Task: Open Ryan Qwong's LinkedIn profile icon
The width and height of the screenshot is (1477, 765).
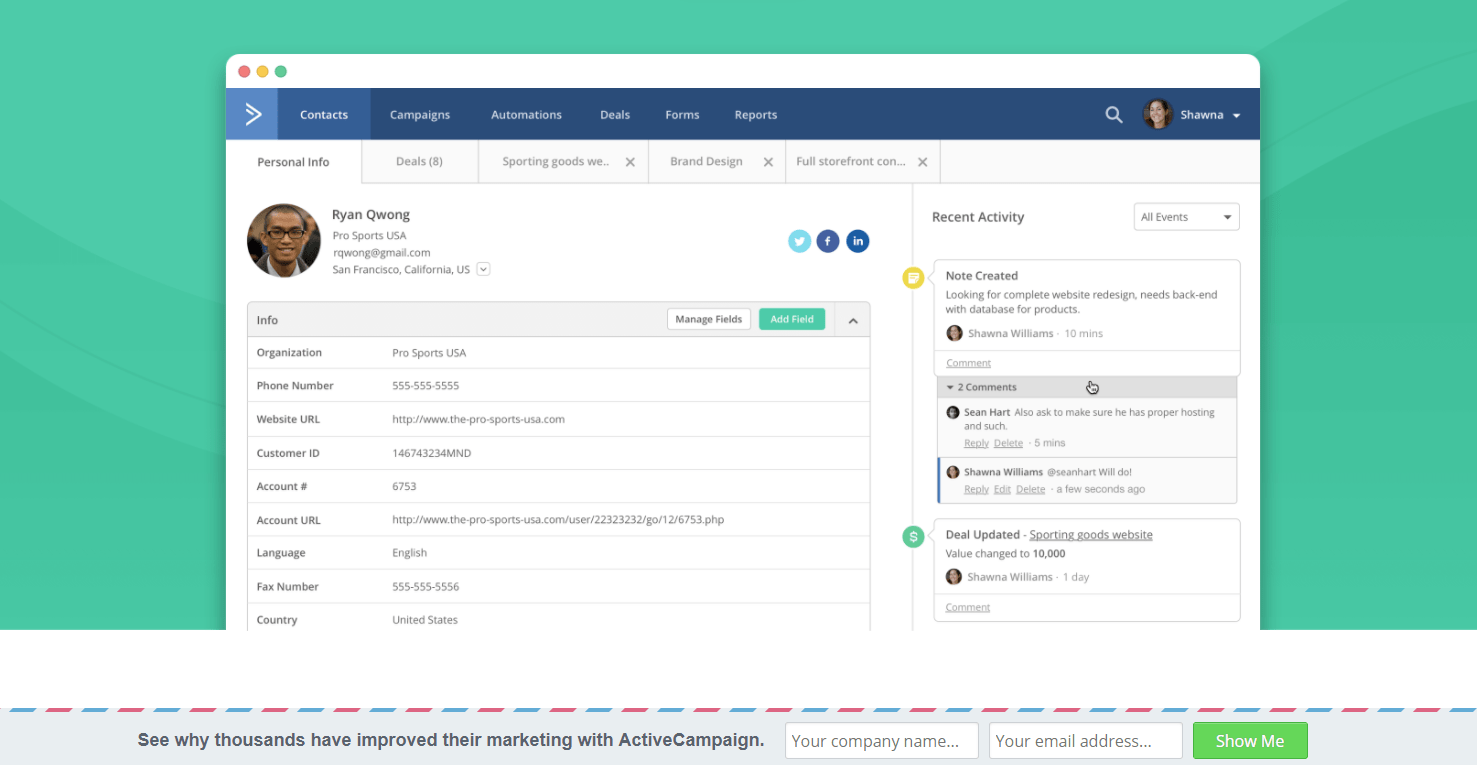Action: pos(858,241)
